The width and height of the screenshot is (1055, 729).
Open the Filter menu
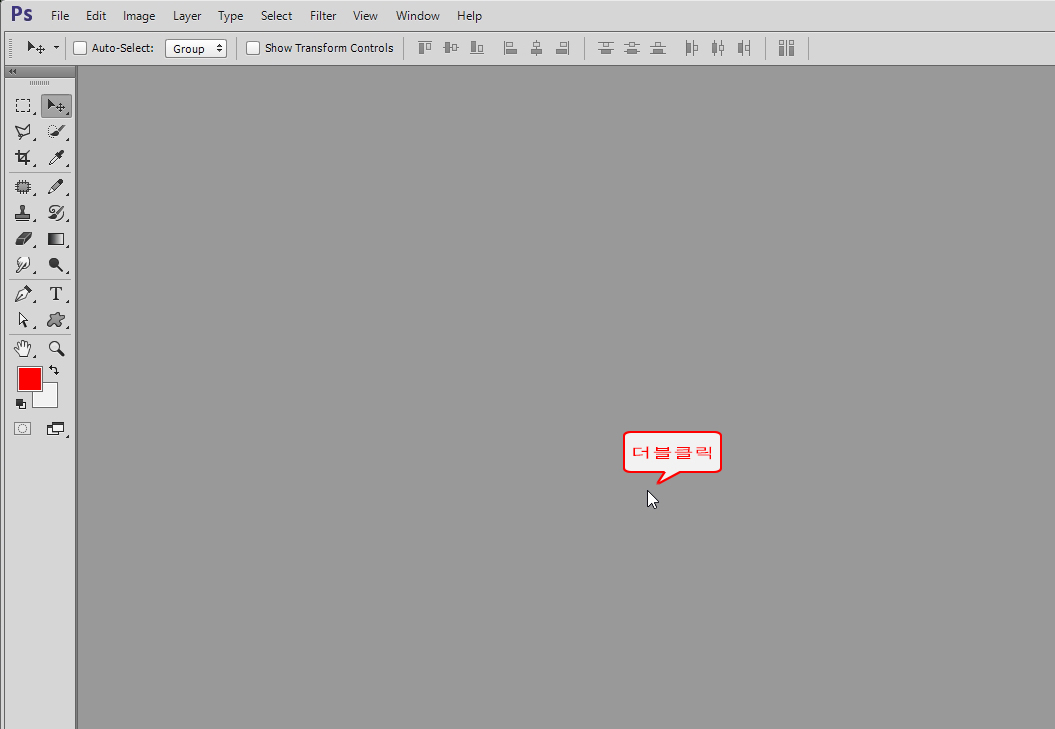coord(323,15)
